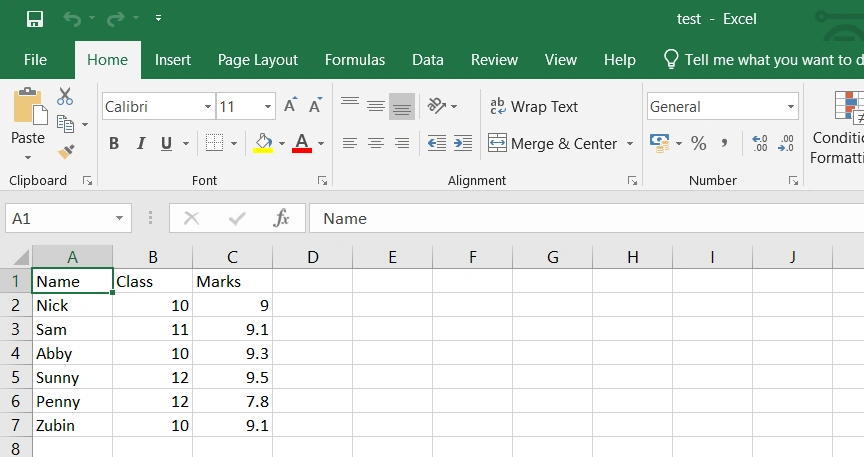Select cell containing Zubin
864x457 pixels.
coord(72,426)
